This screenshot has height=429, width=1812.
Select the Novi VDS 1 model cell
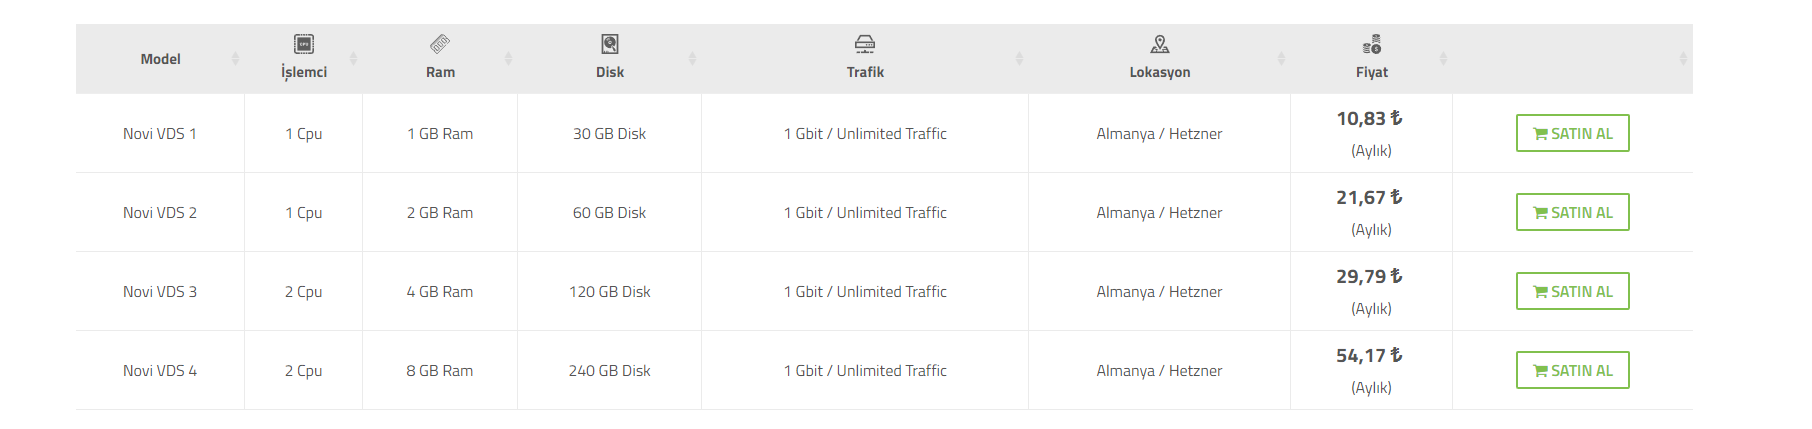click(160, 134)
